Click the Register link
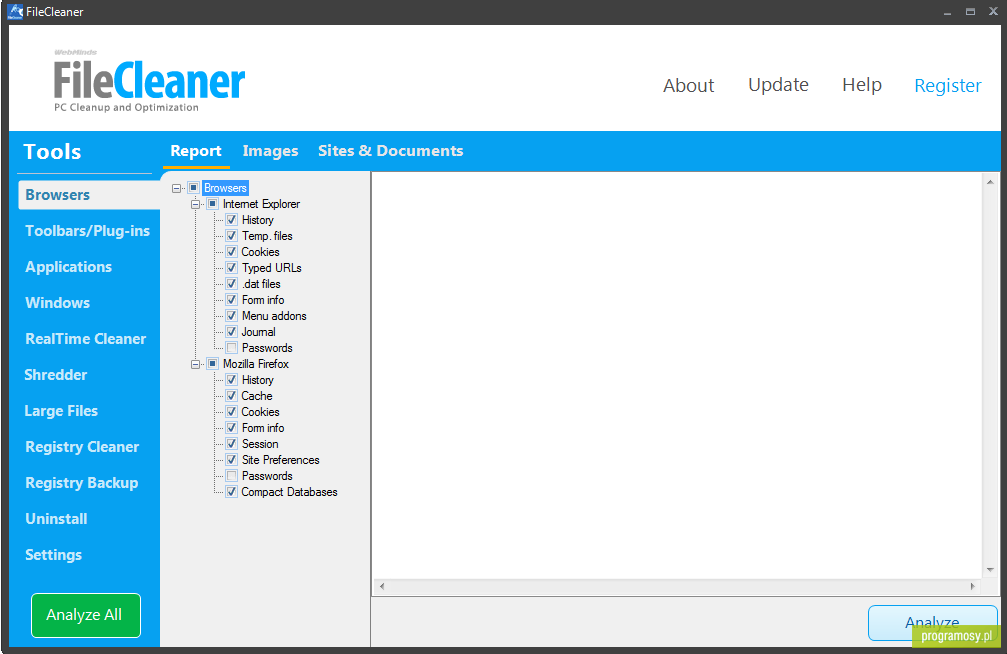 pos(947,85)
